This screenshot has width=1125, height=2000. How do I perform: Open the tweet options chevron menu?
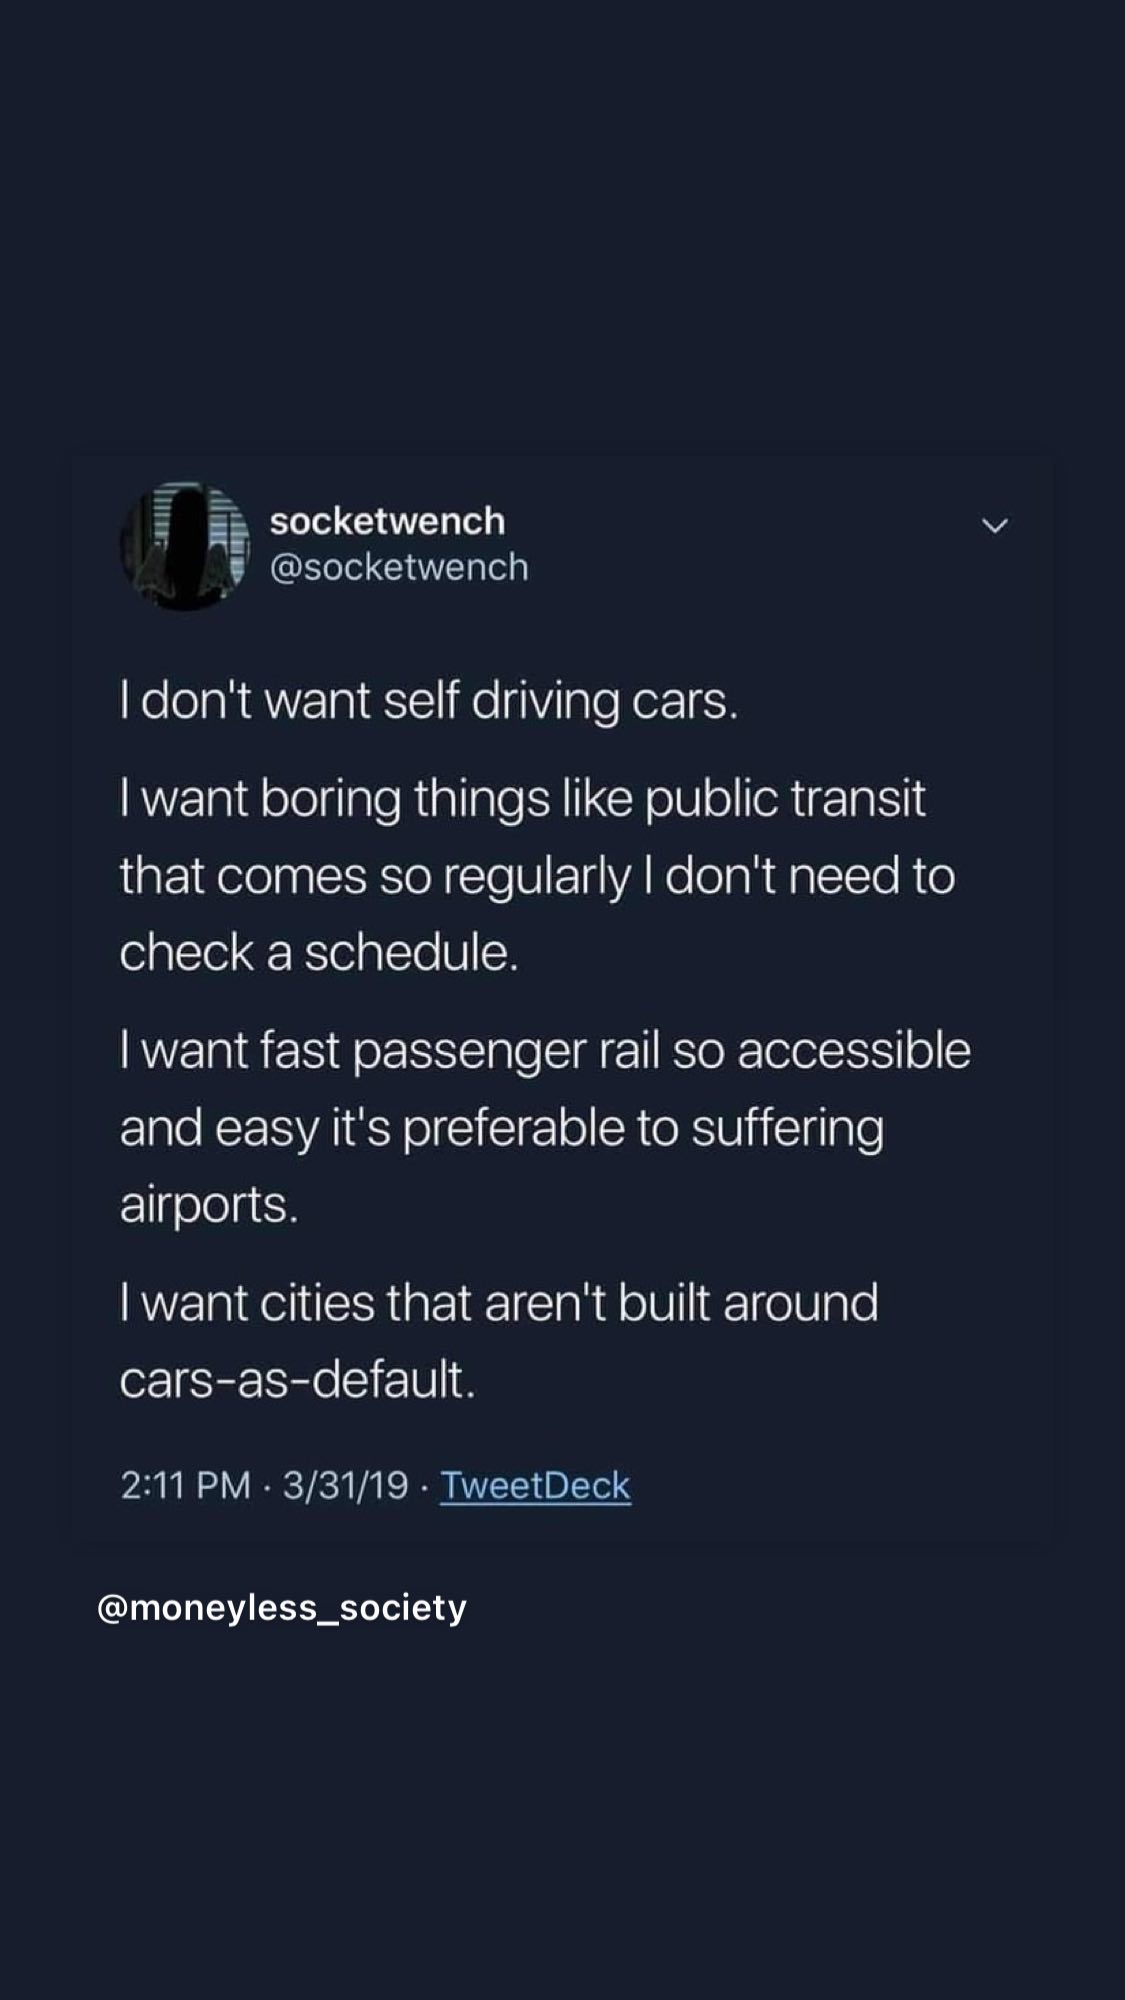994,525
